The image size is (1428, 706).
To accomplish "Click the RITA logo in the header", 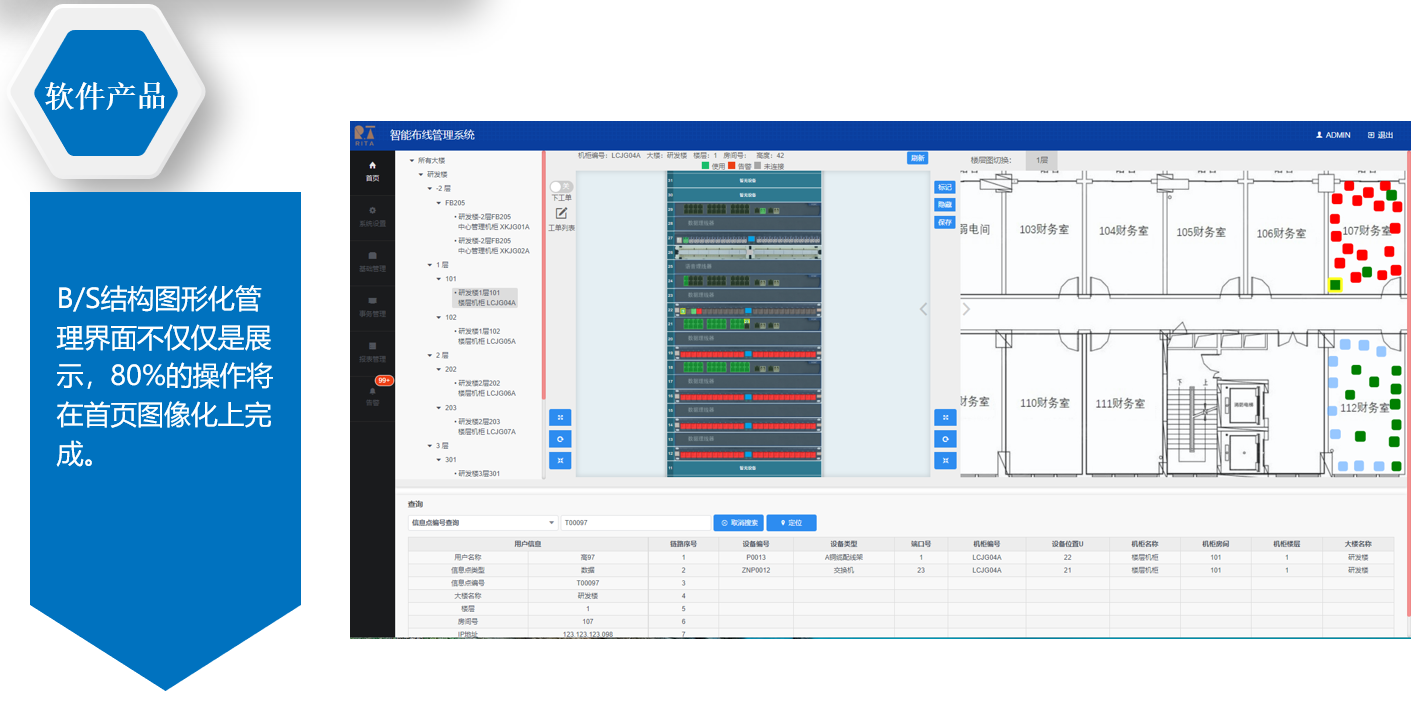I will 365,134.
